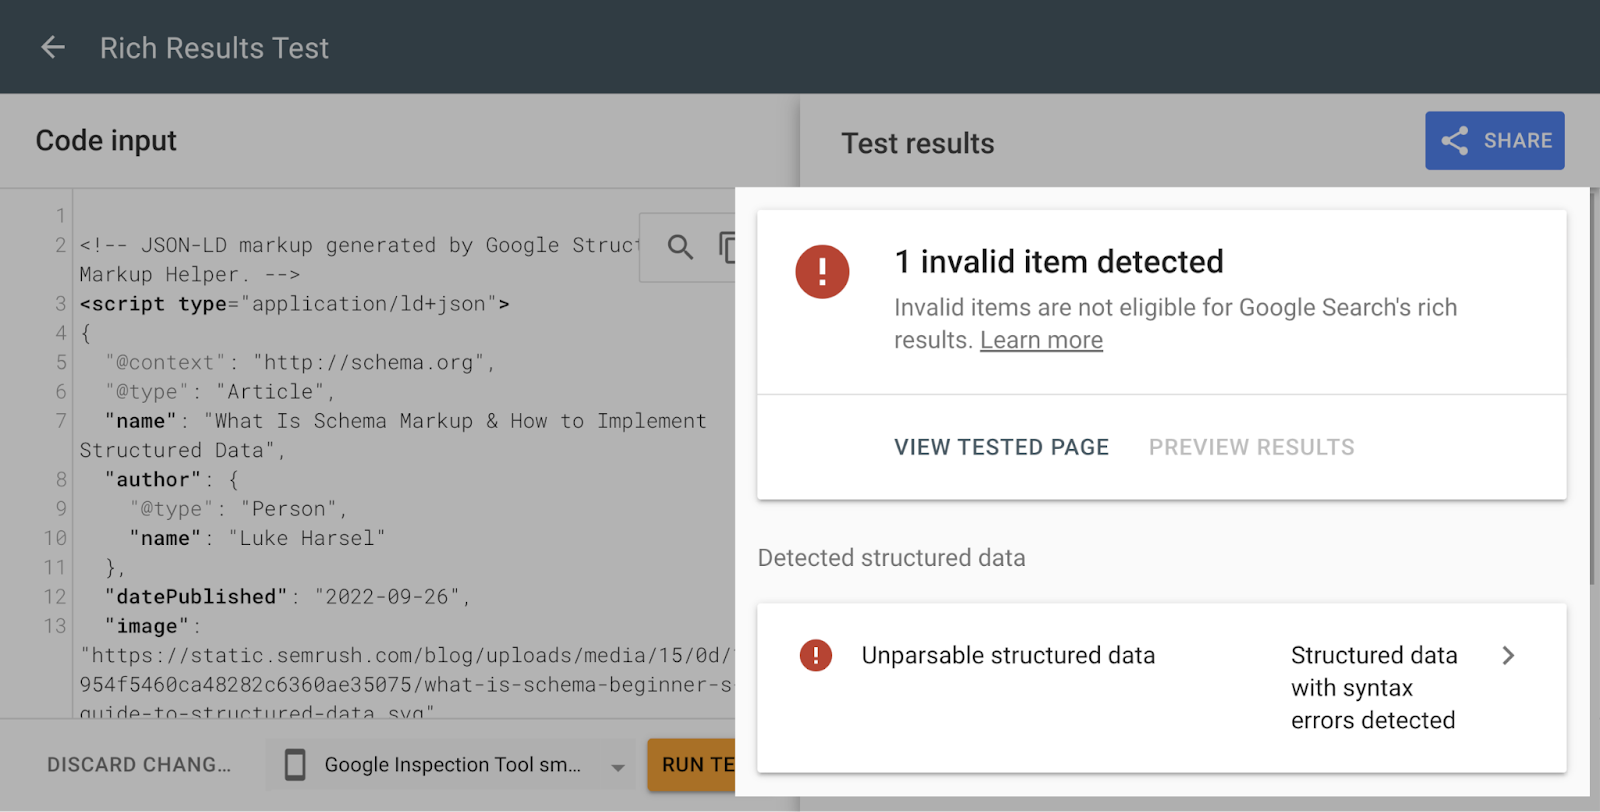The height and width of the screenshot is (812, 1600).
Task: Click the smartphone icon in the user agent selector
Action: [295, 765]
